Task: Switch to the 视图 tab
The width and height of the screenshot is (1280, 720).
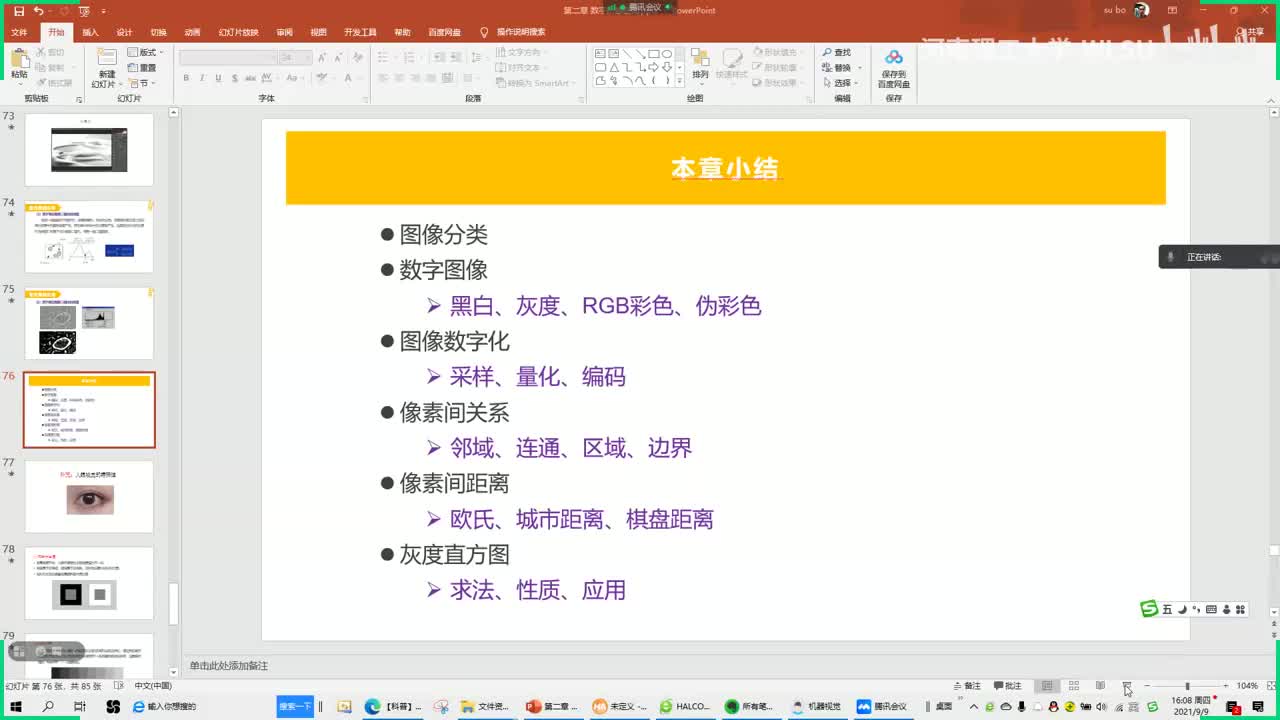Action: coord(318,32)
